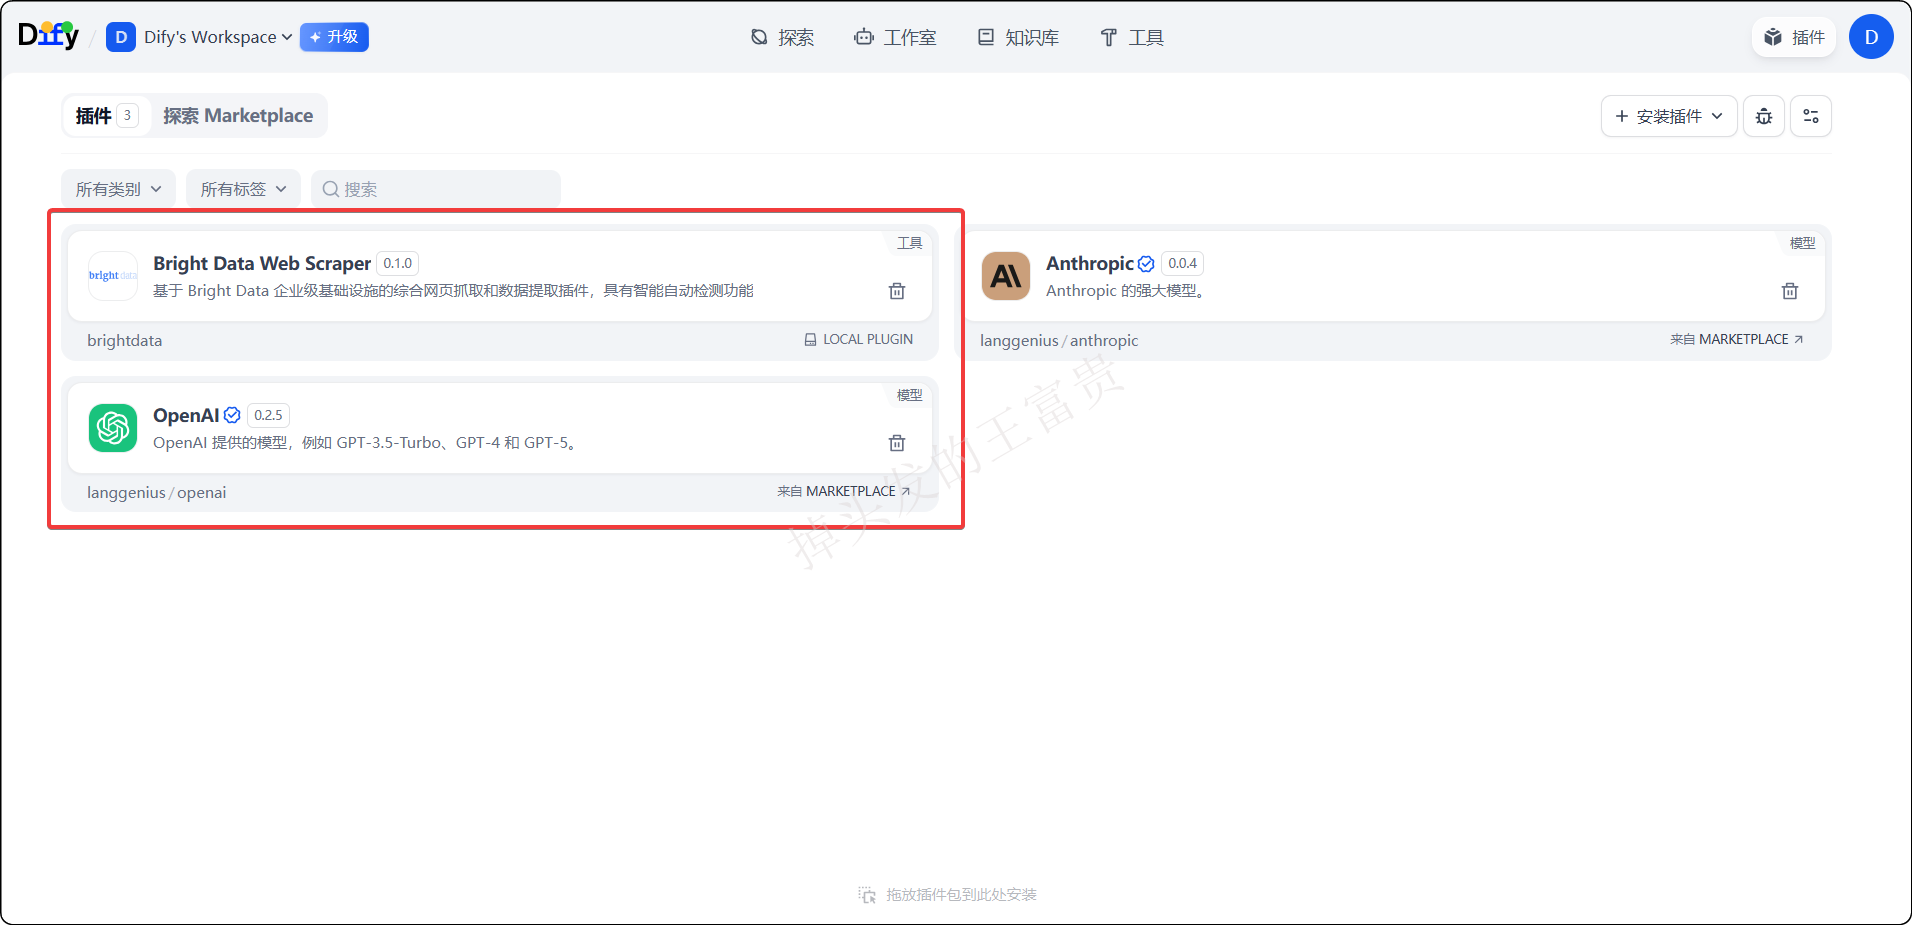Open the OpenAI plugin title
The height and width of the screenshot is (925, 1912).
(186, 415)
